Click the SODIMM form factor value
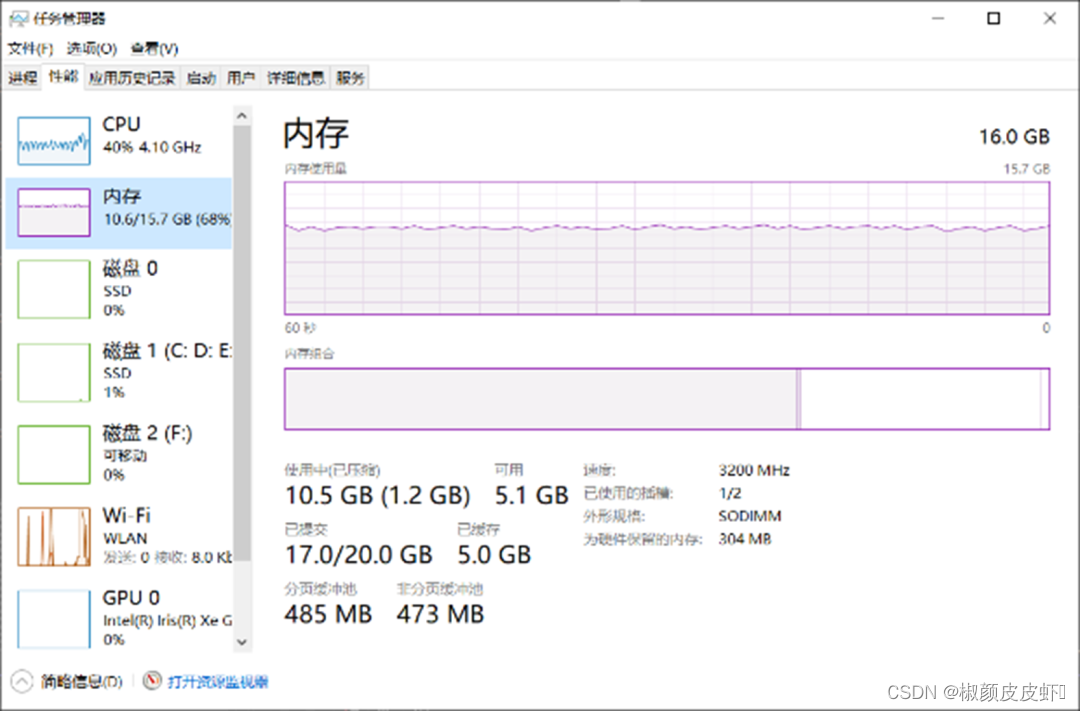Screen dimensions: 1080x711 [749, 516]
